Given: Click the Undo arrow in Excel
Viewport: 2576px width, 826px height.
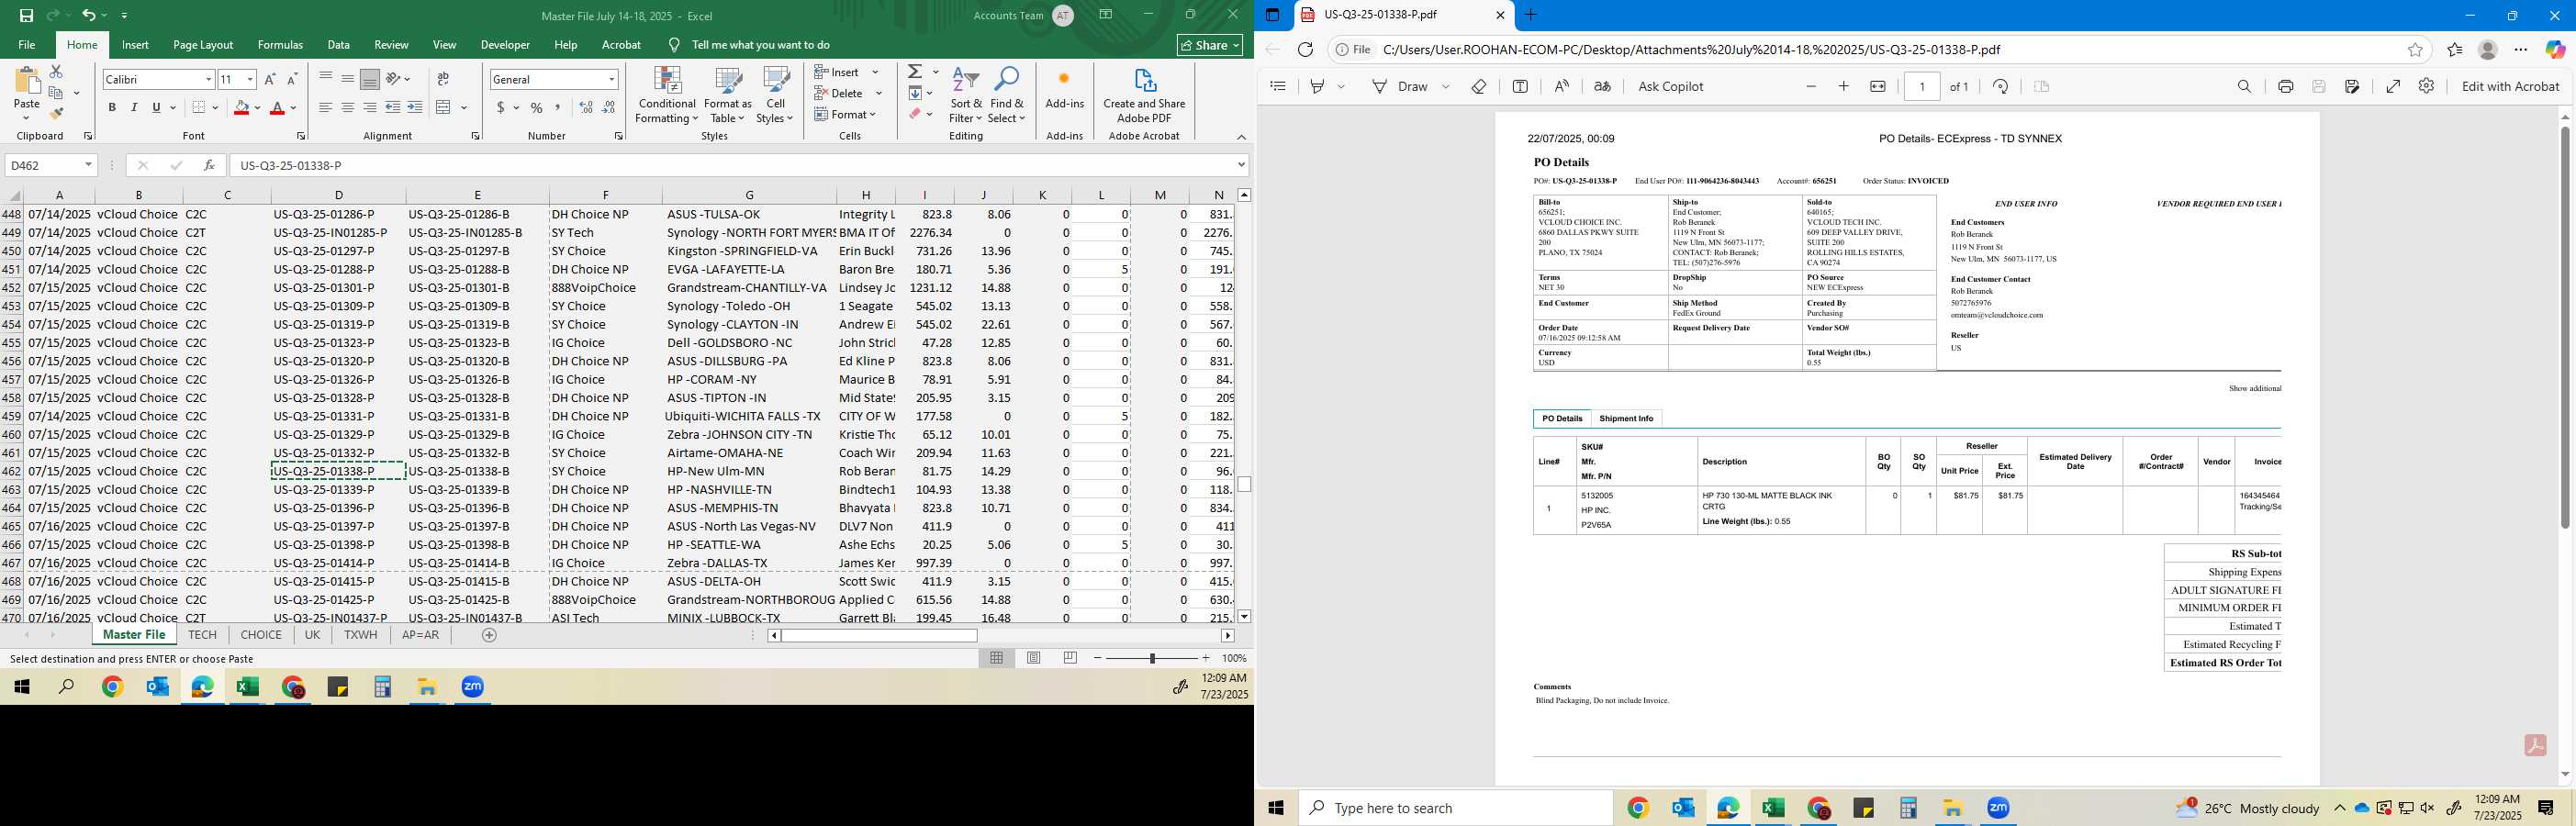Looking at the screenshot, I should (88, 15).
